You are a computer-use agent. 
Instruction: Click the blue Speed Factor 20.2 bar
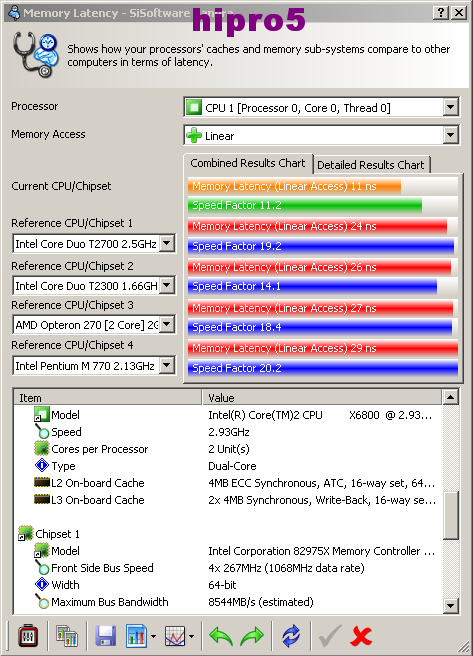(323, 368)
